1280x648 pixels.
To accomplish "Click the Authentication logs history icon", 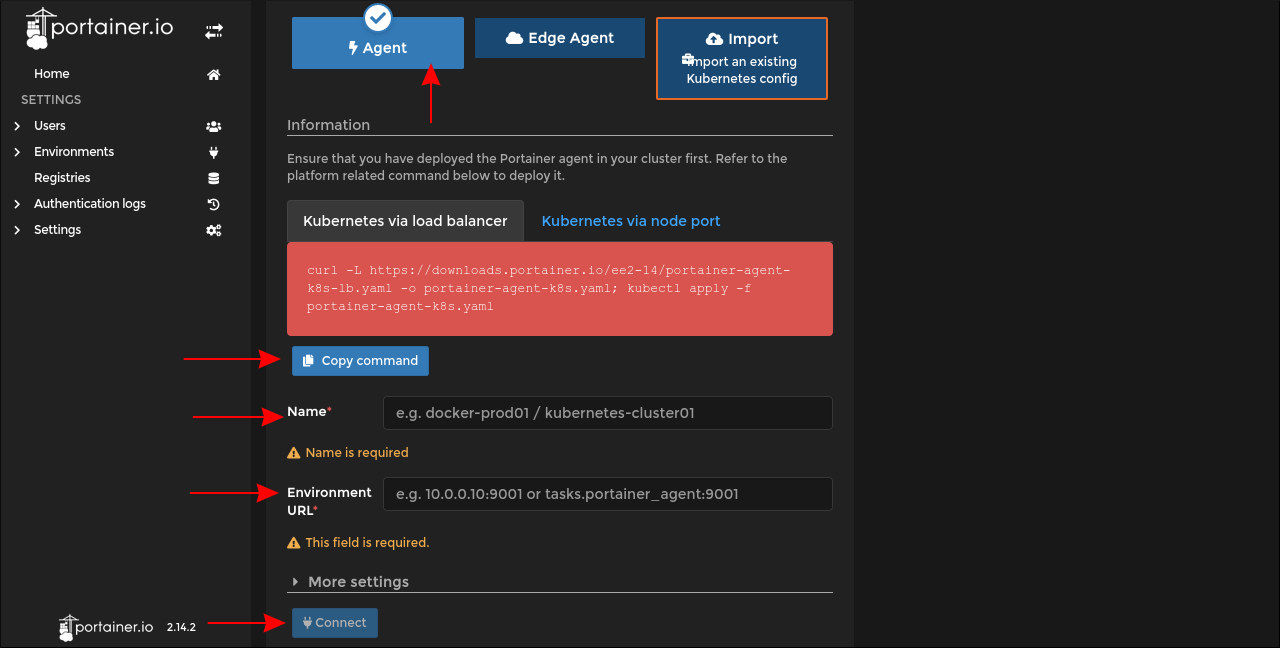I will click(x=213, y=204).
